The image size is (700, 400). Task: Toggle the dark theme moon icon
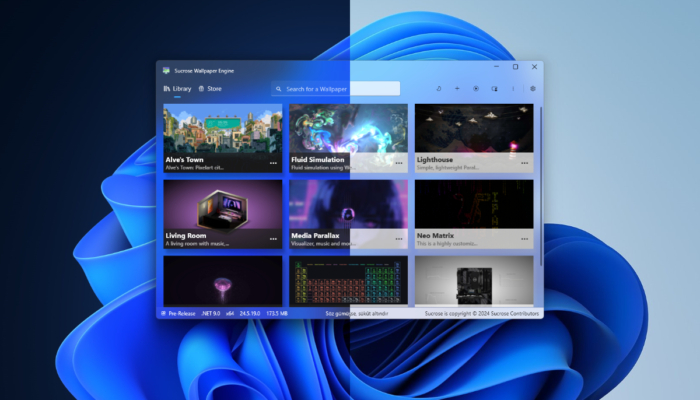click(x=438, y=88)
